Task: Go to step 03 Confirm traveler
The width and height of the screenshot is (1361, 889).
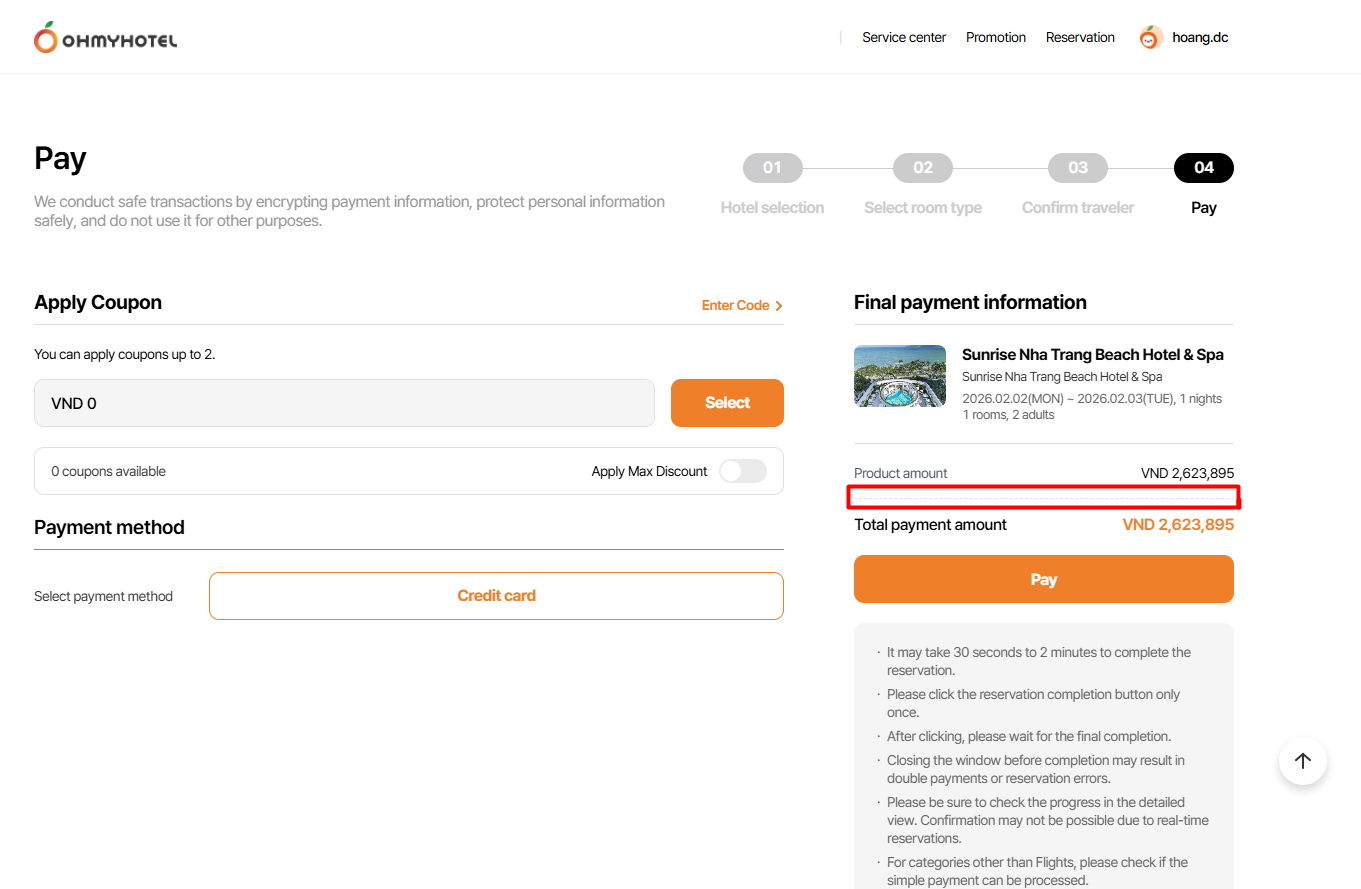Action: (x=1078, y=168)
